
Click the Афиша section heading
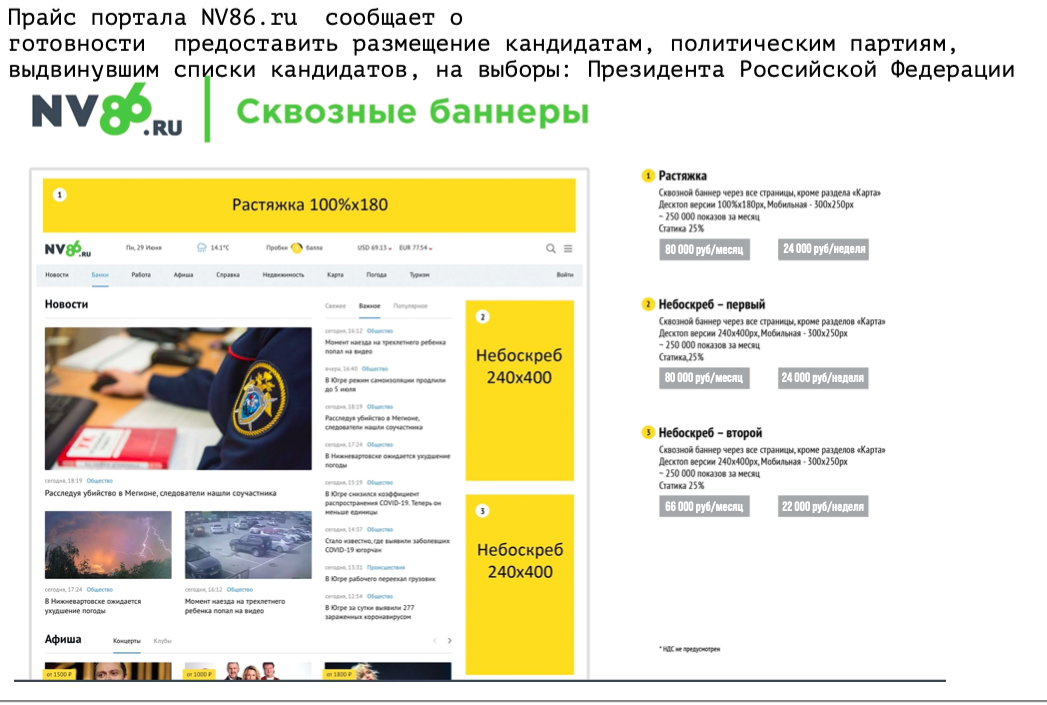click(63, 639)
